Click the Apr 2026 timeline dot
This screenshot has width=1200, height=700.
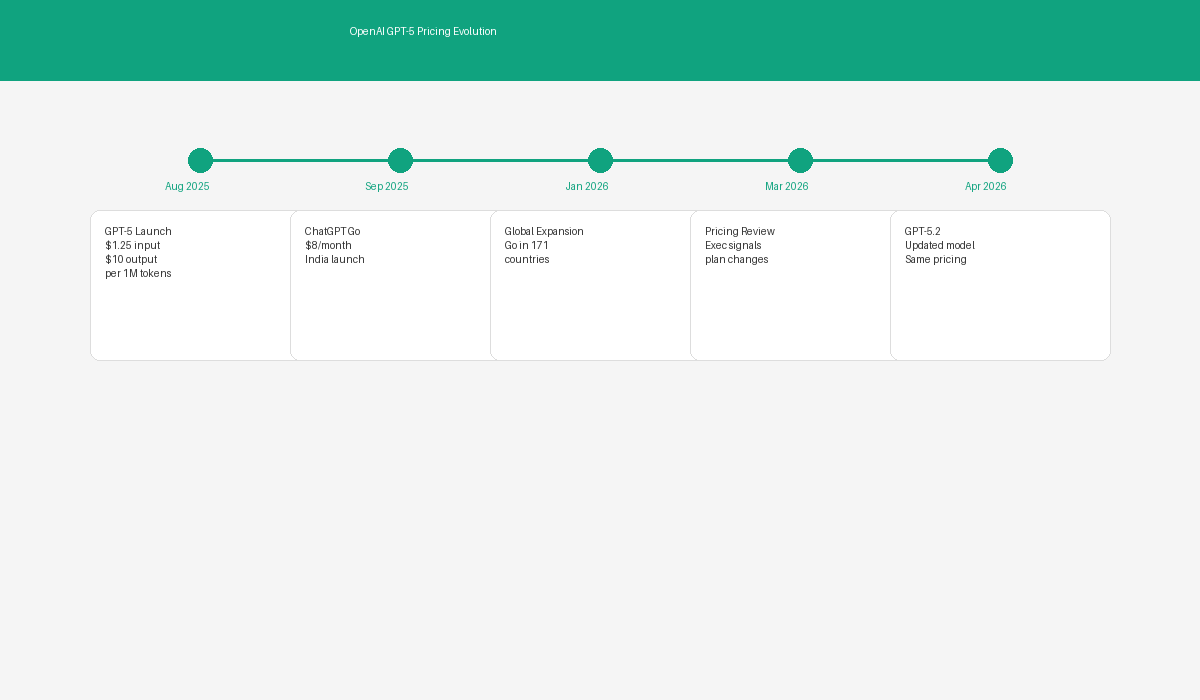pyautogui.click(x=1000, y=160)
